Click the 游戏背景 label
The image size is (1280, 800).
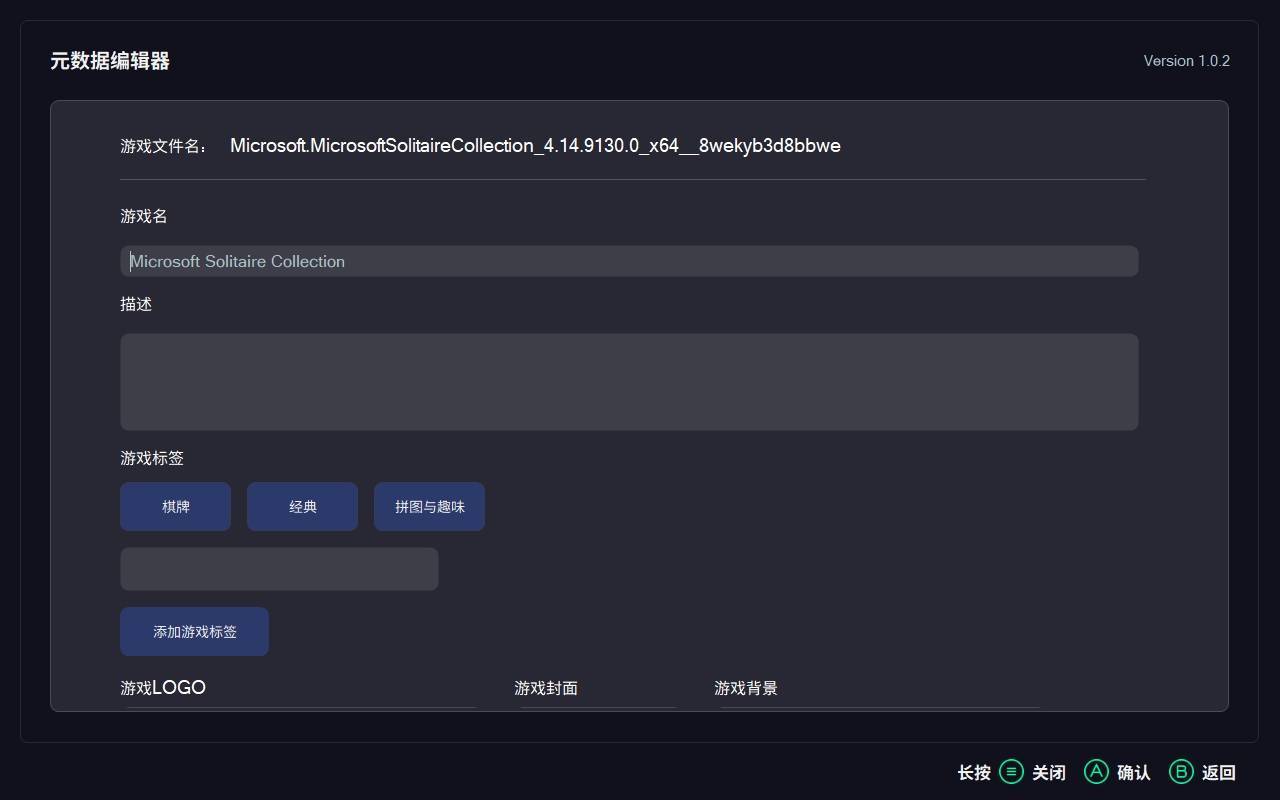coord(746,688)
